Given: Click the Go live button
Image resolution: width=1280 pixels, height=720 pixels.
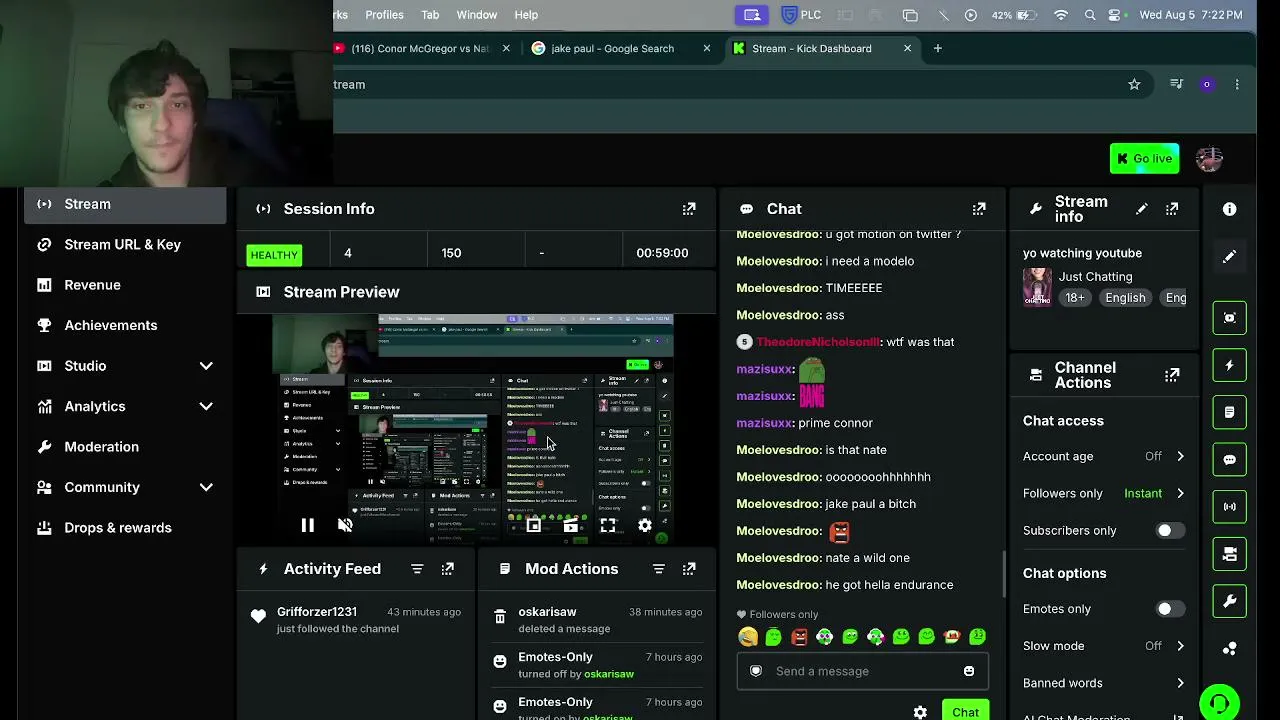Looking at the screenshot, I should pos(1144,159).
